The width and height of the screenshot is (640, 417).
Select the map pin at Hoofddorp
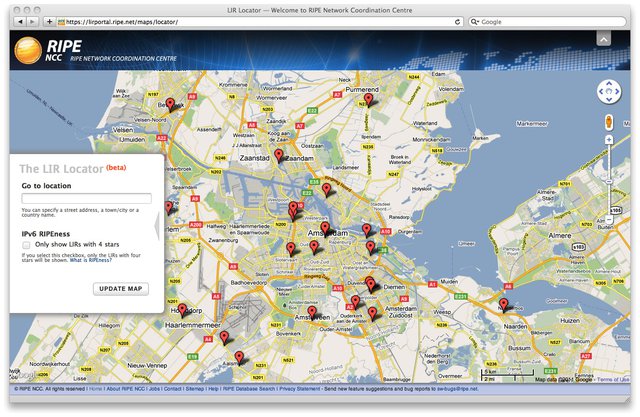[x=182, y=311]
